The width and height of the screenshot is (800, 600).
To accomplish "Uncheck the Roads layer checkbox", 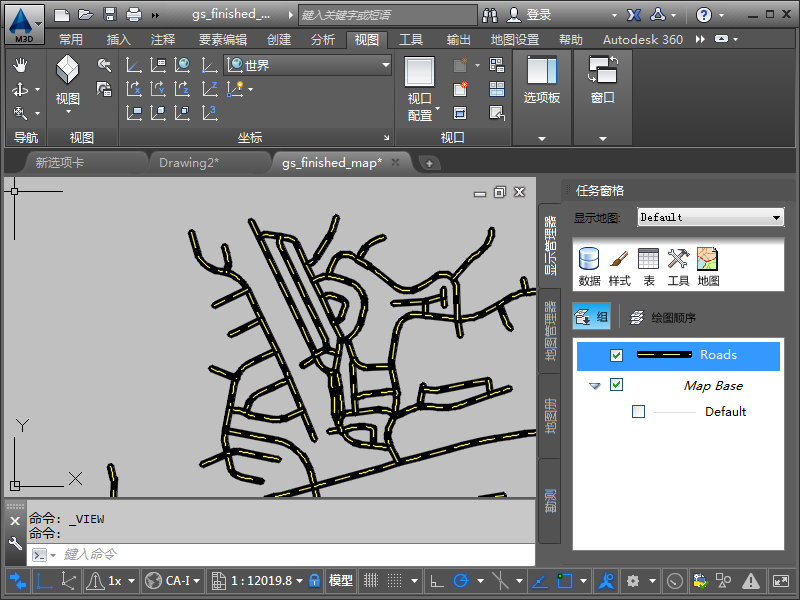I will click(616, 355).
